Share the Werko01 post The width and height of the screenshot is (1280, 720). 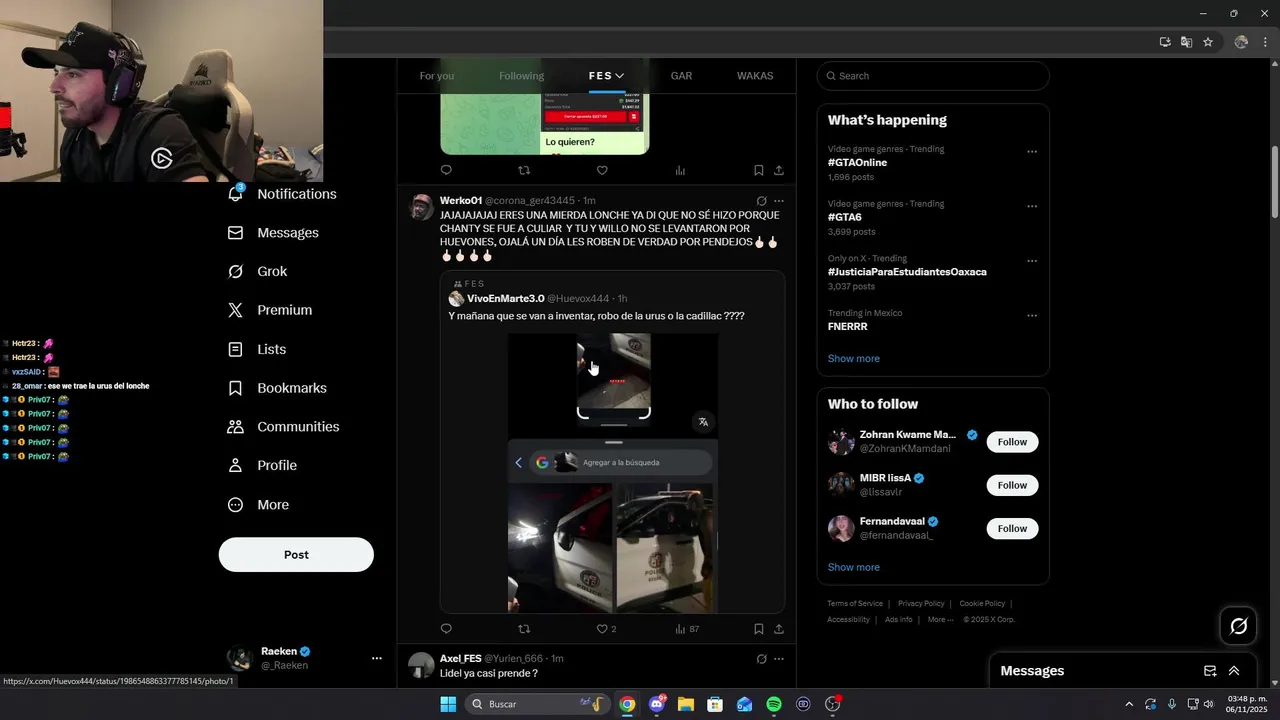click(779, 629)
